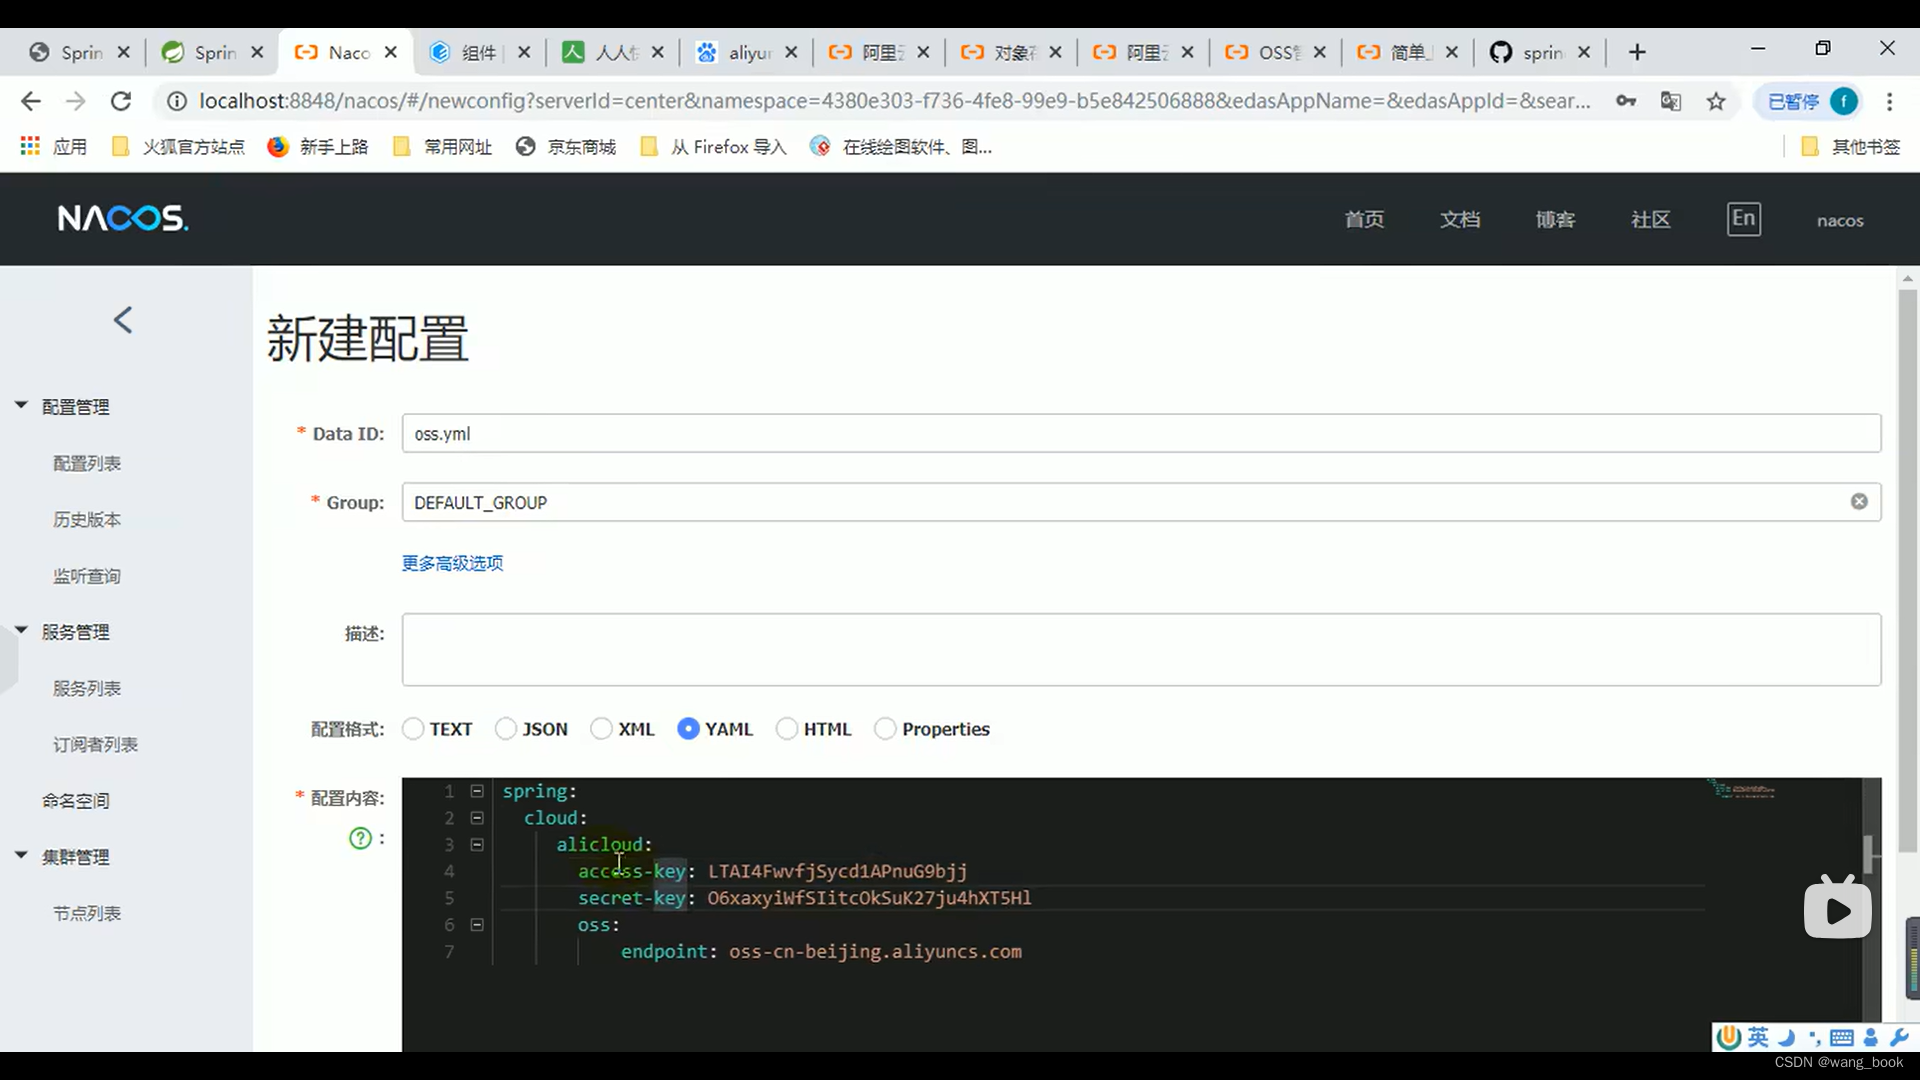Scroll down in the configuration content editor
Image resolution: width=1920 pixels, height=1080 pixels.
coord(1873,989)
